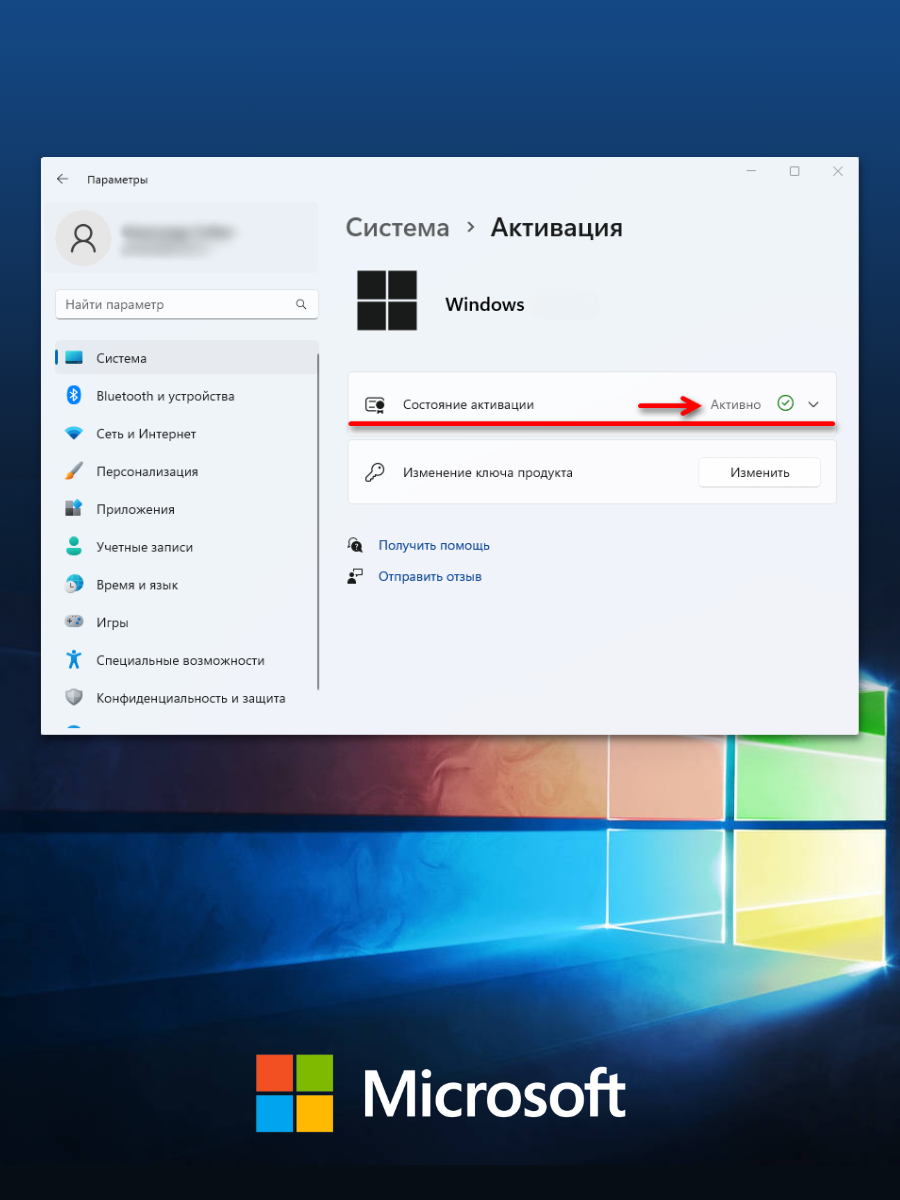Click the Конфиденциальность shield icon

pyautogui.click(x=73, y=698)
